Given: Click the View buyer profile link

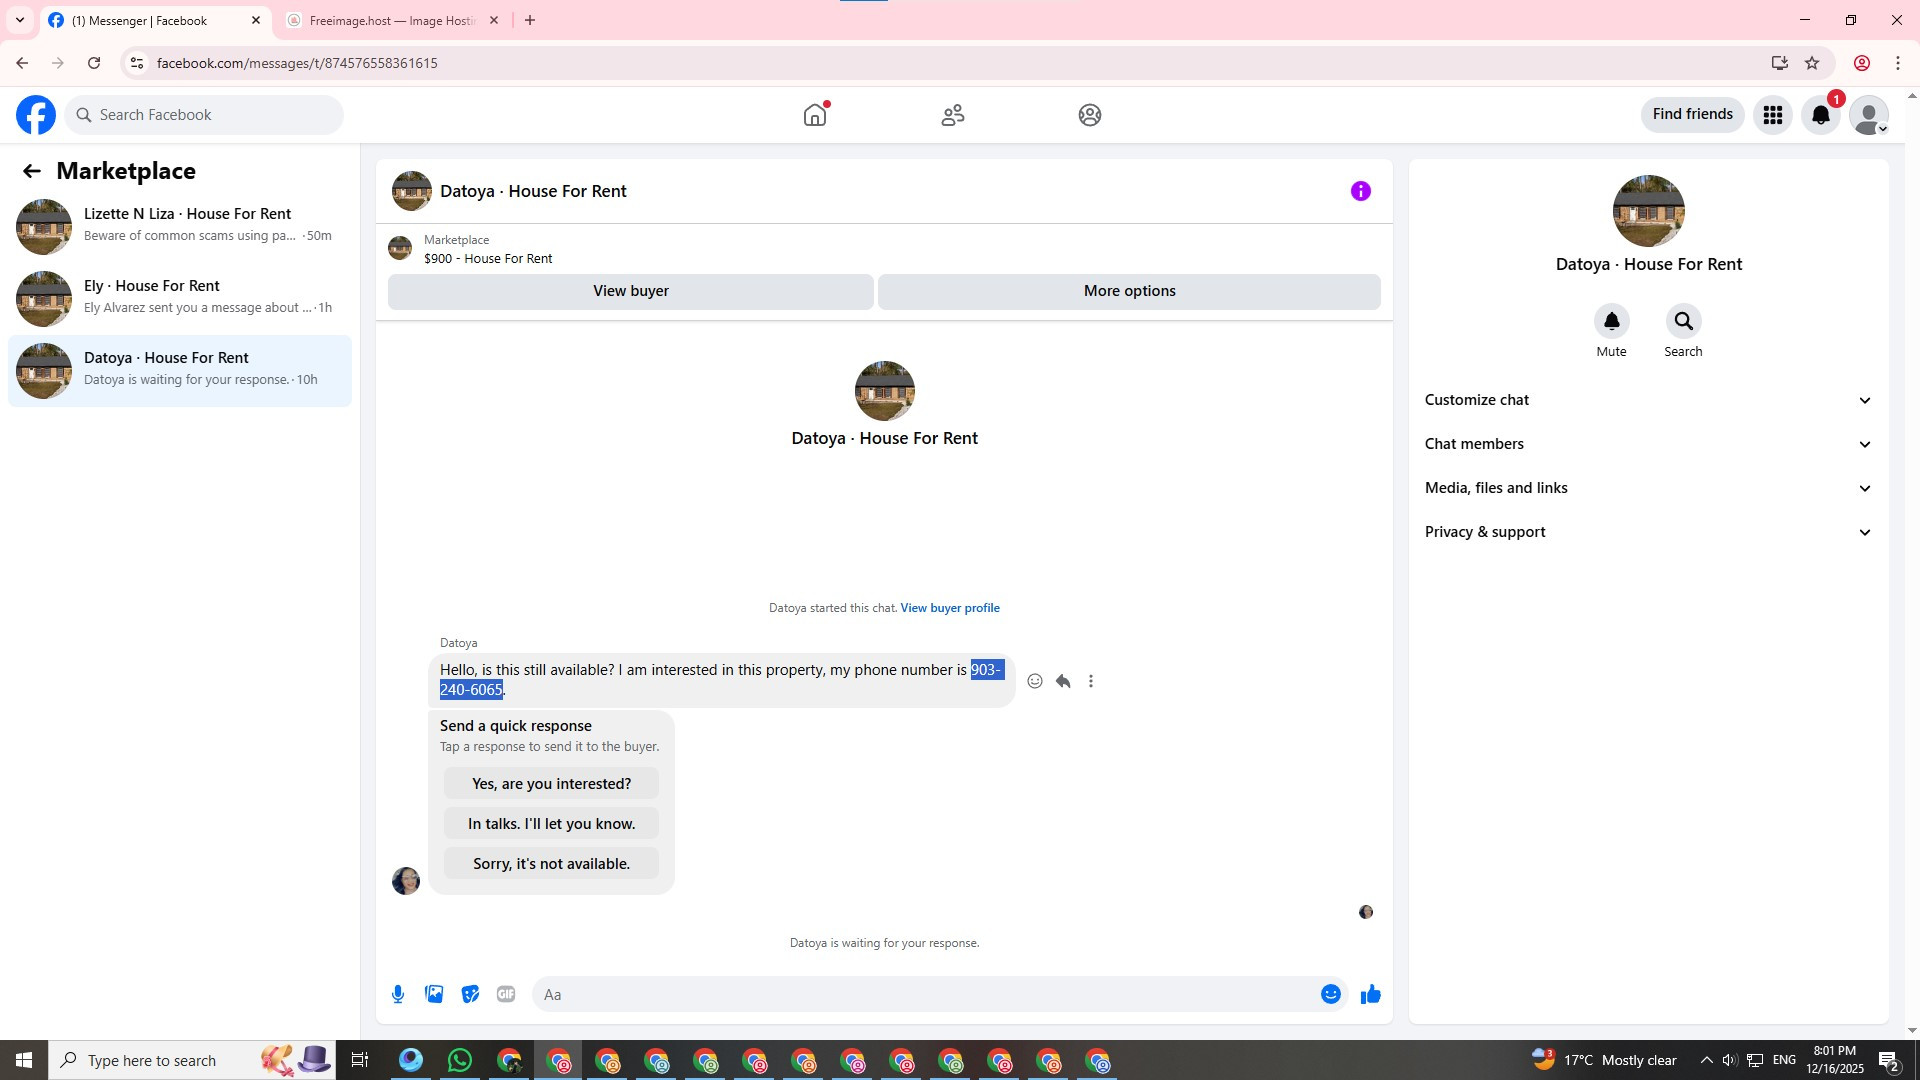Looking at the screenshot, I should (950, 608).
